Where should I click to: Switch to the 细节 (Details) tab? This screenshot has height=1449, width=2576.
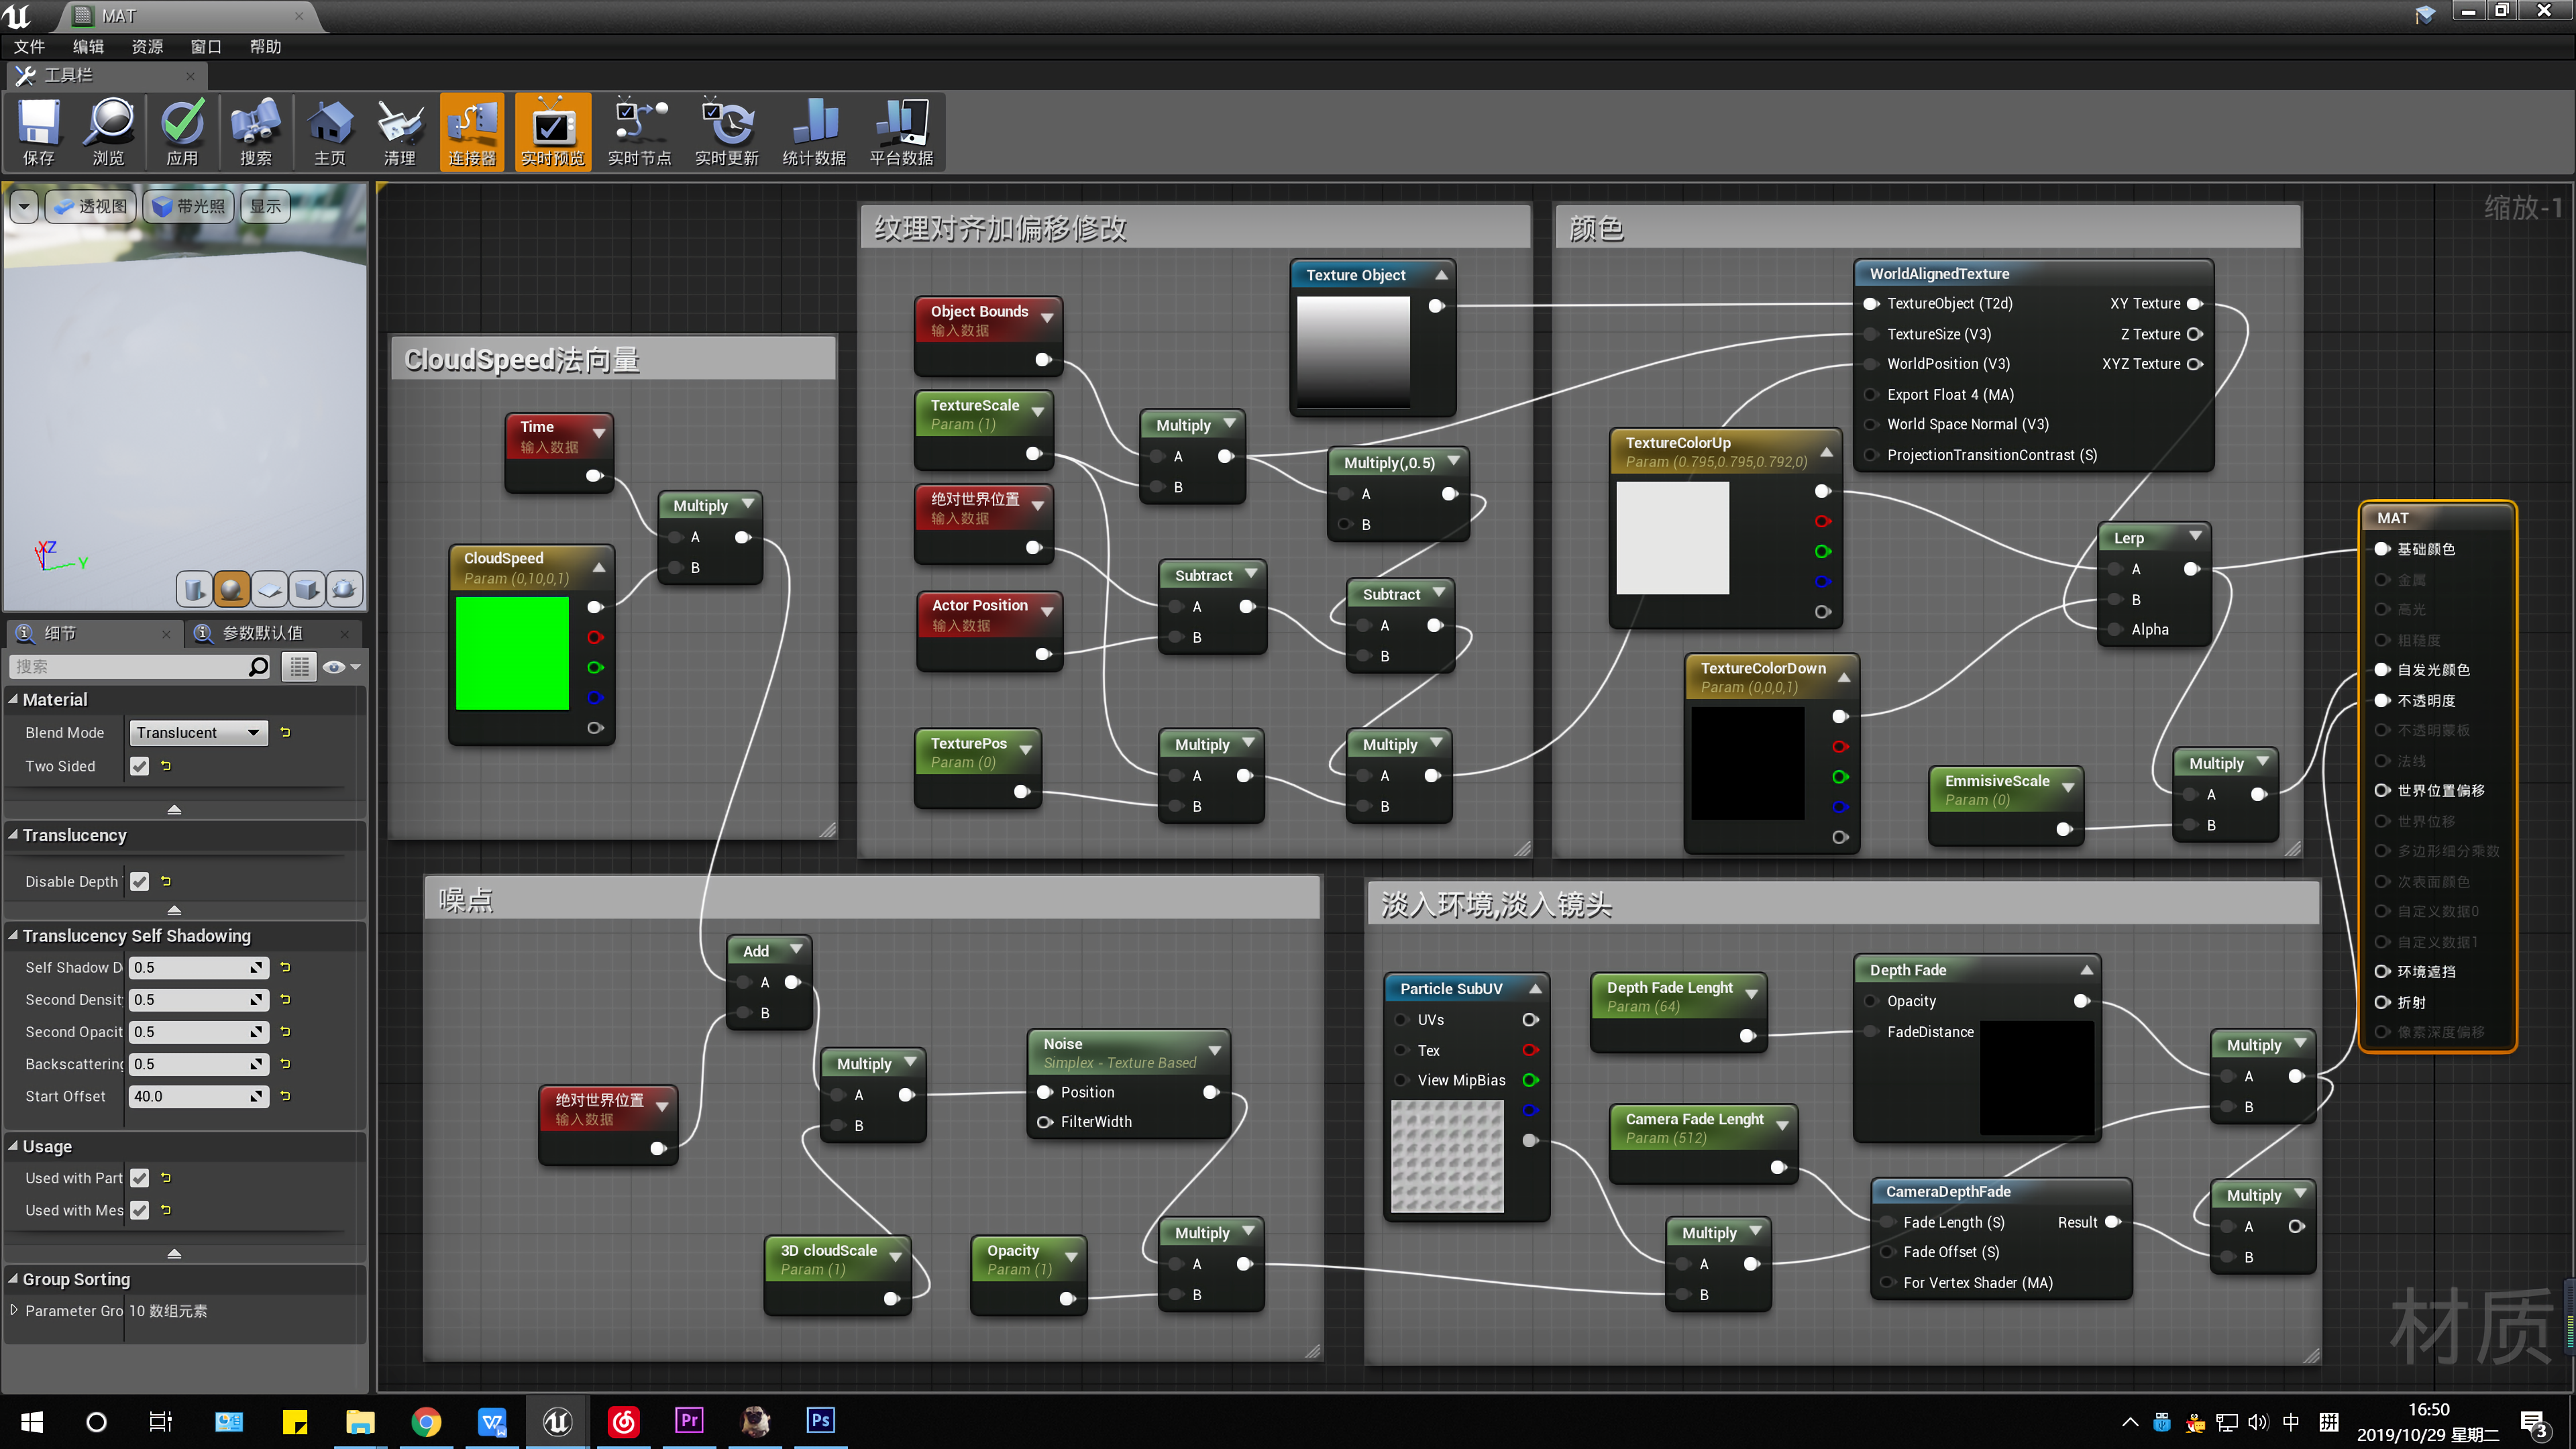(60, 633)
